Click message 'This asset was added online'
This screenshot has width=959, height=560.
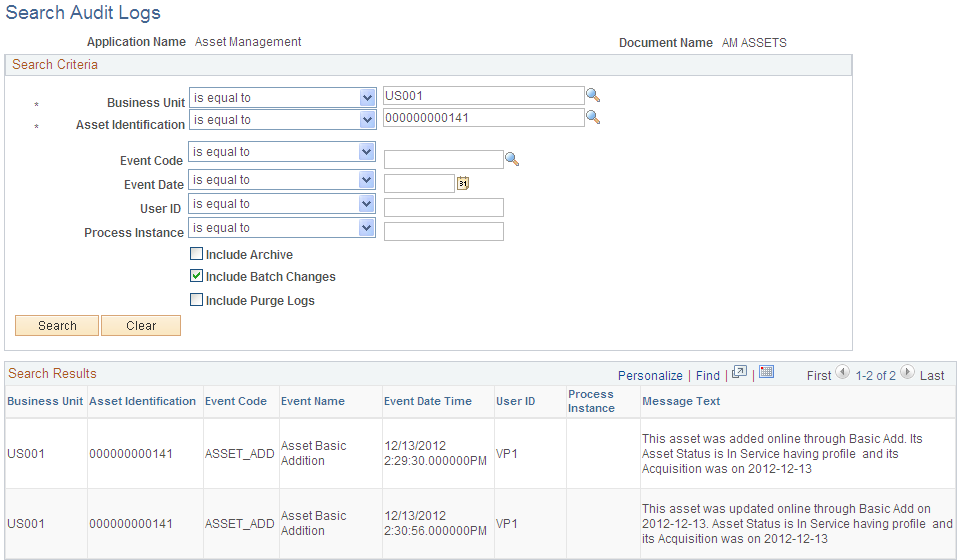coord(782,454)
